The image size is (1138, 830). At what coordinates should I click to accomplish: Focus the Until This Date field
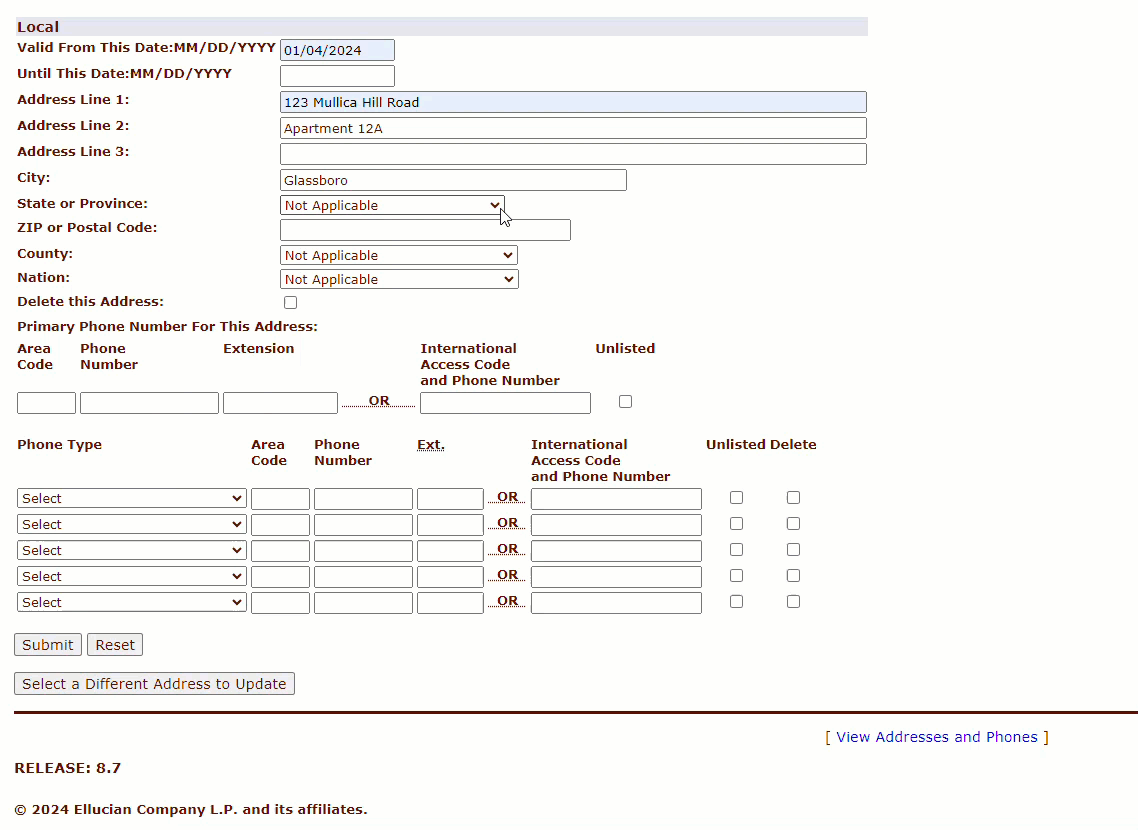pos(337,76)
